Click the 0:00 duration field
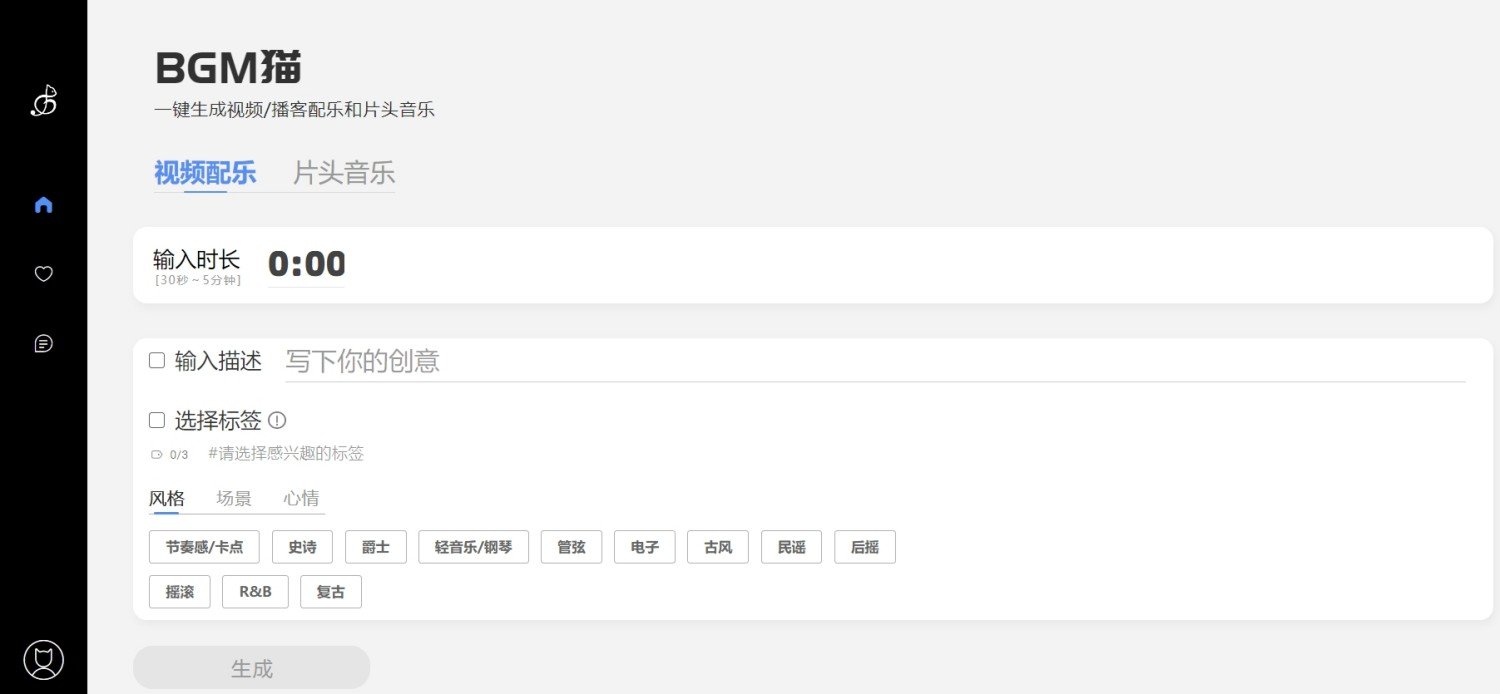Image resolution: width=1500 pixels, height=694 pixels. pos(306,263)
